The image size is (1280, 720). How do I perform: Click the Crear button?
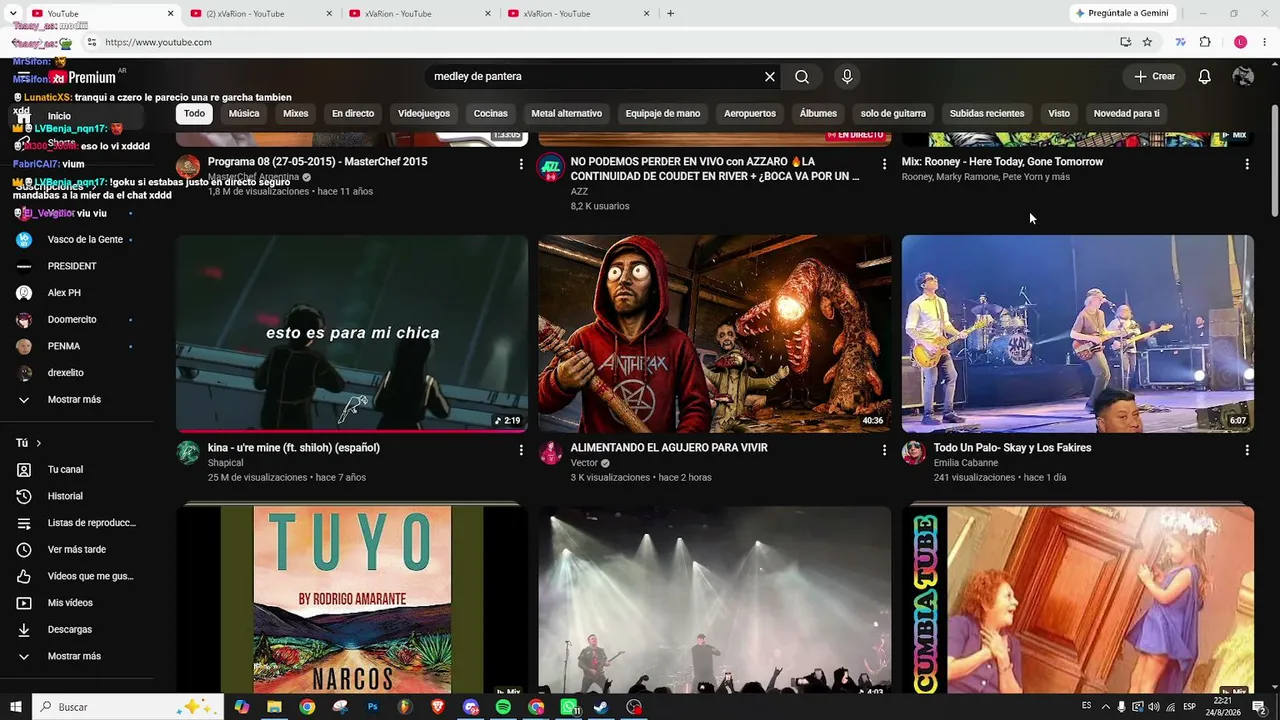(1154, 77)
